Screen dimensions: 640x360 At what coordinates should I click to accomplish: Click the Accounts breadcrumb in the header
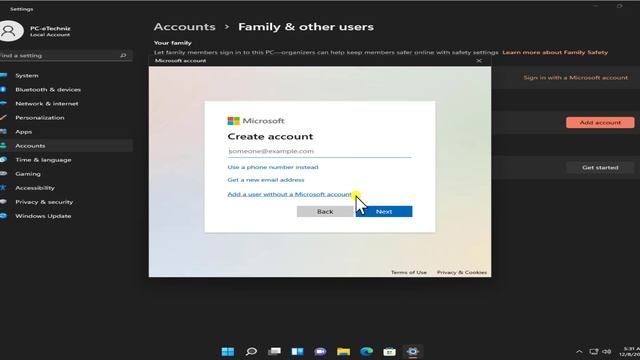pyautogui.click(x=184, y=27)
